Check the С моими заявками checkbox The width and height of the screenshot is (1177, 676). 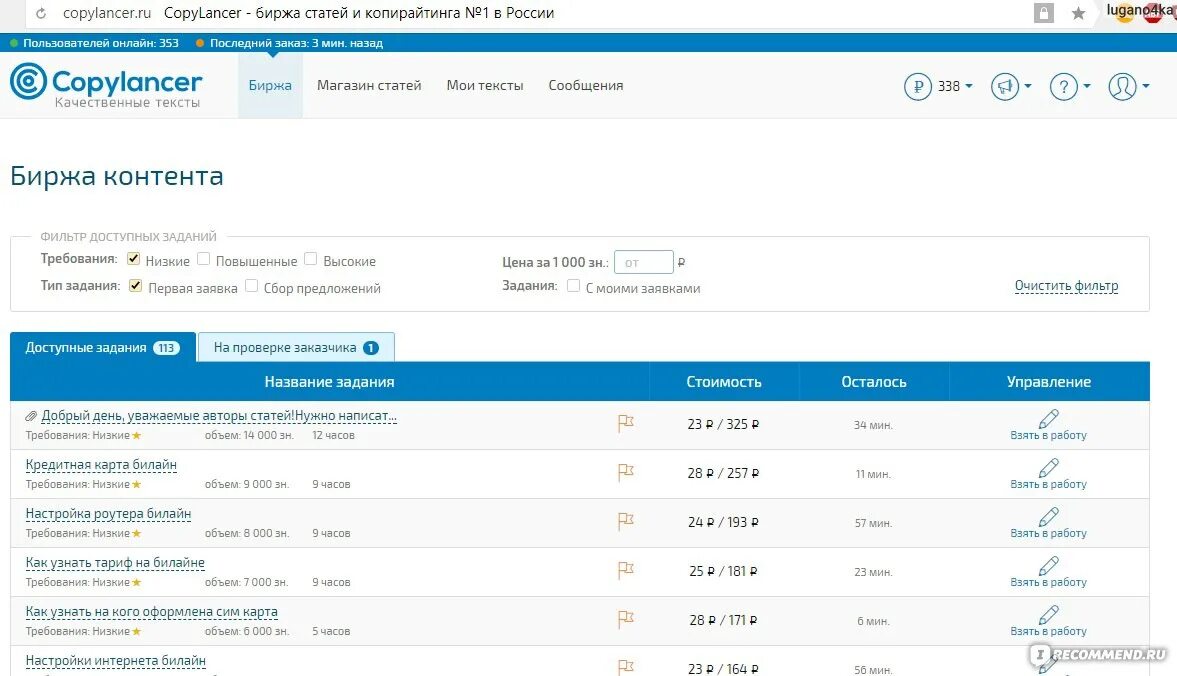click(573, 286)
